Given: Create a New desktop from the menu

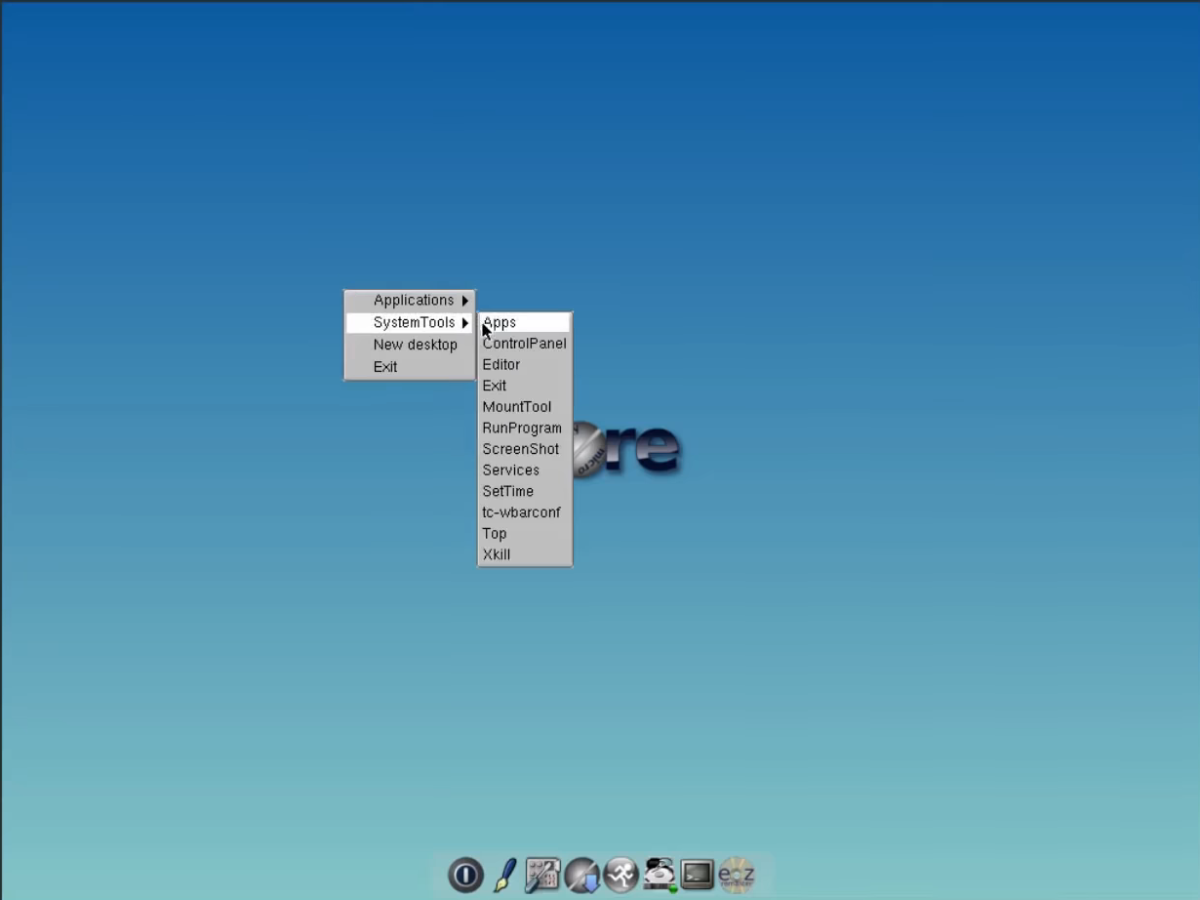Looking at the screenshot, I should pos(415,344).
